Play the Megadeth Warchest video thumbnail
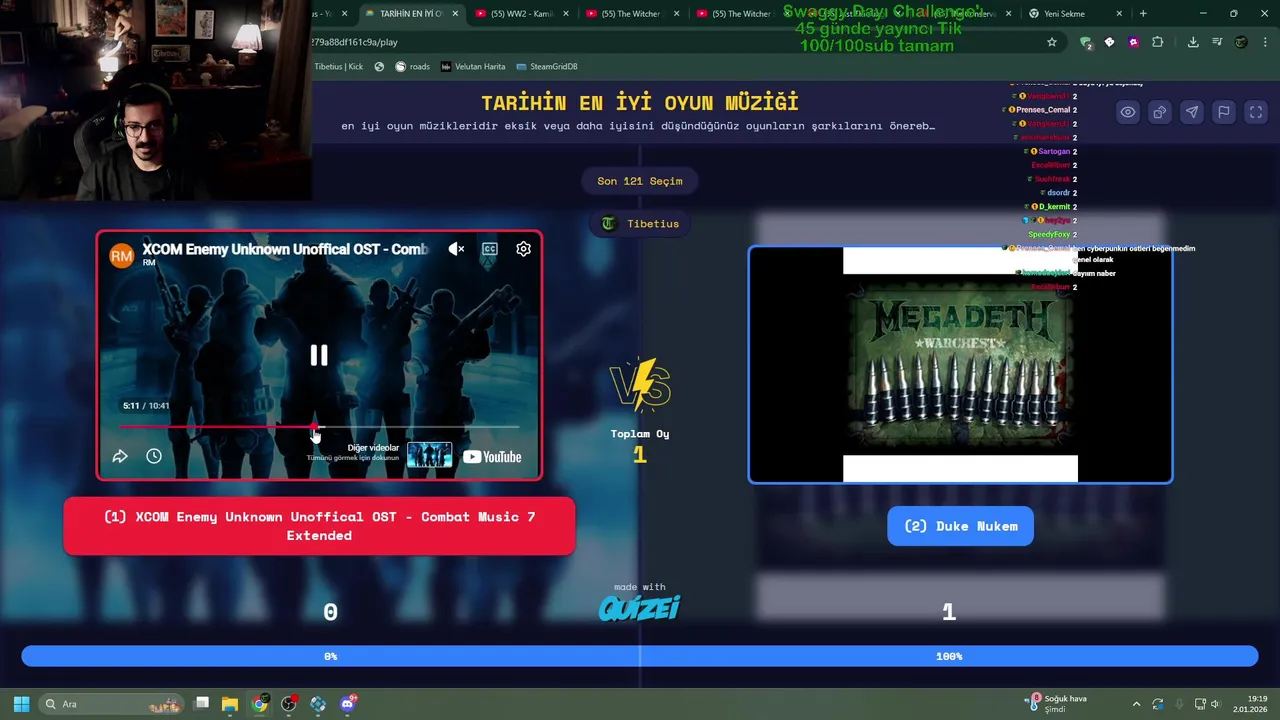1280x720 pixels. tap(960, 365)
